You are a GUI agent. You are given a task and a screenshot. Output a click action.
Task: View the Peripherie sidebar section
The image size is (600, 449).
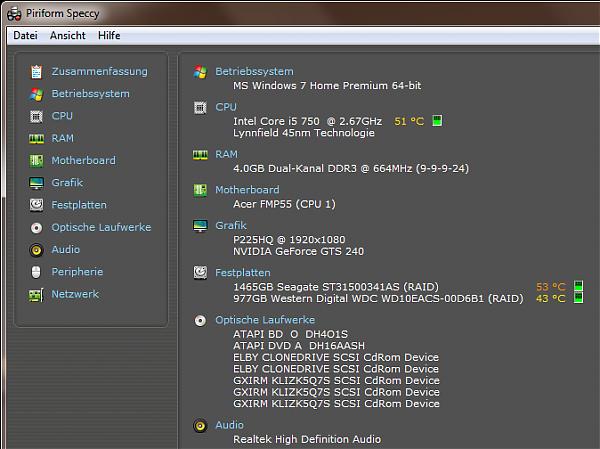[77, 272]
